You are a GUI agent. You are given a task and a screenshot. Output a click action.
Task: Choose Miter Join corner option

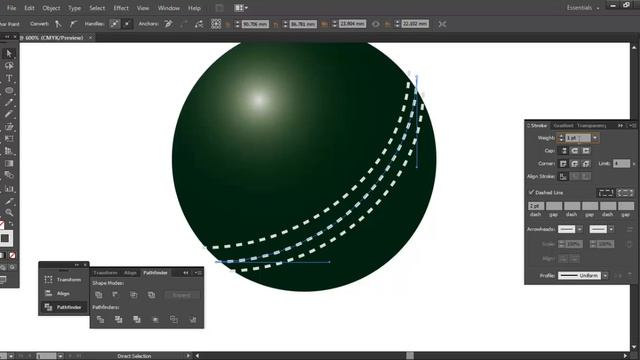563,164
